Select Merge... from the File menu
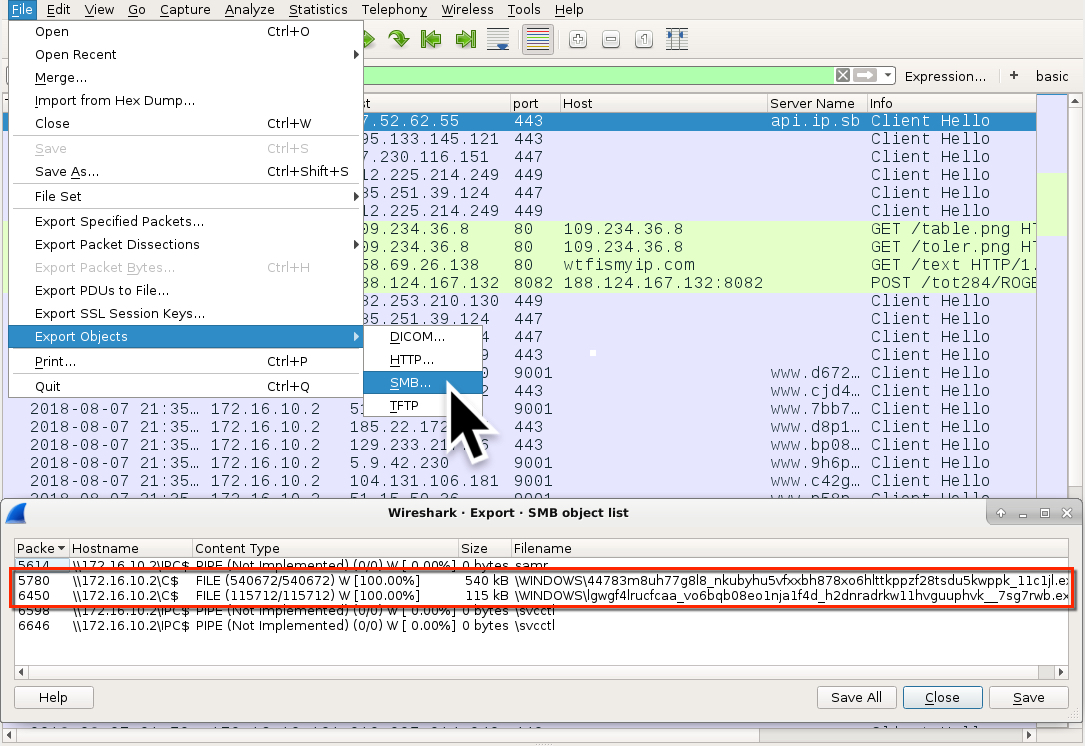1085x746 pixels. pos(185,78)
